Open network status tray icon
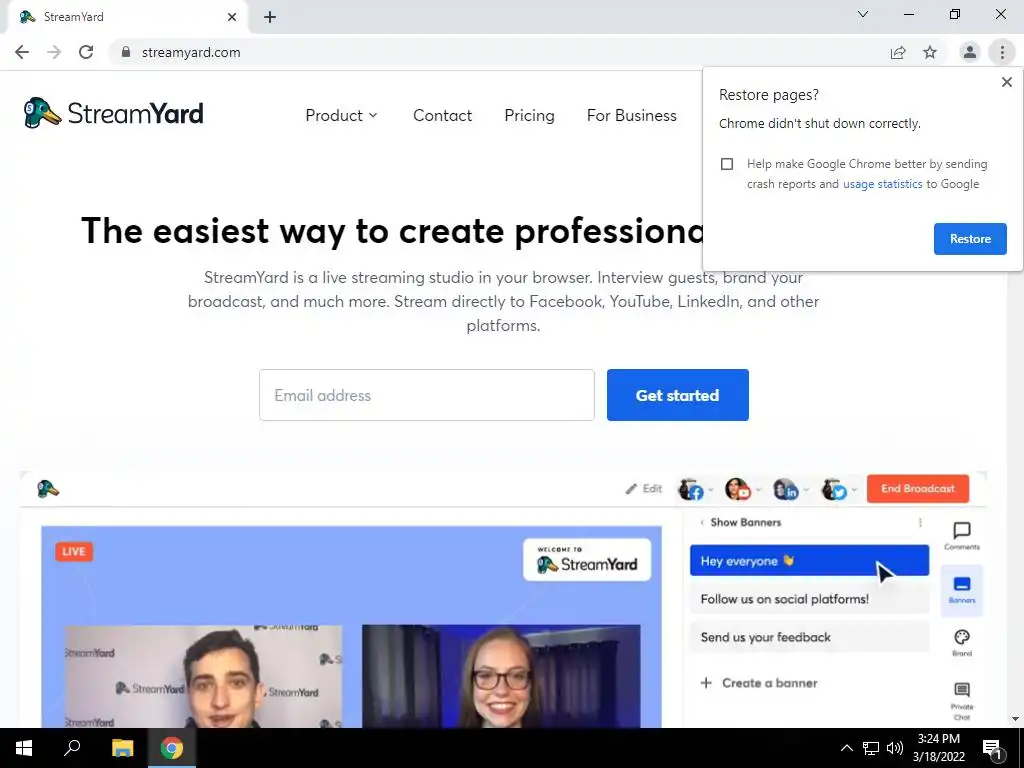The width and height of the screenshot is (1024, 768). pyautogui.click(x=871, y=748)
